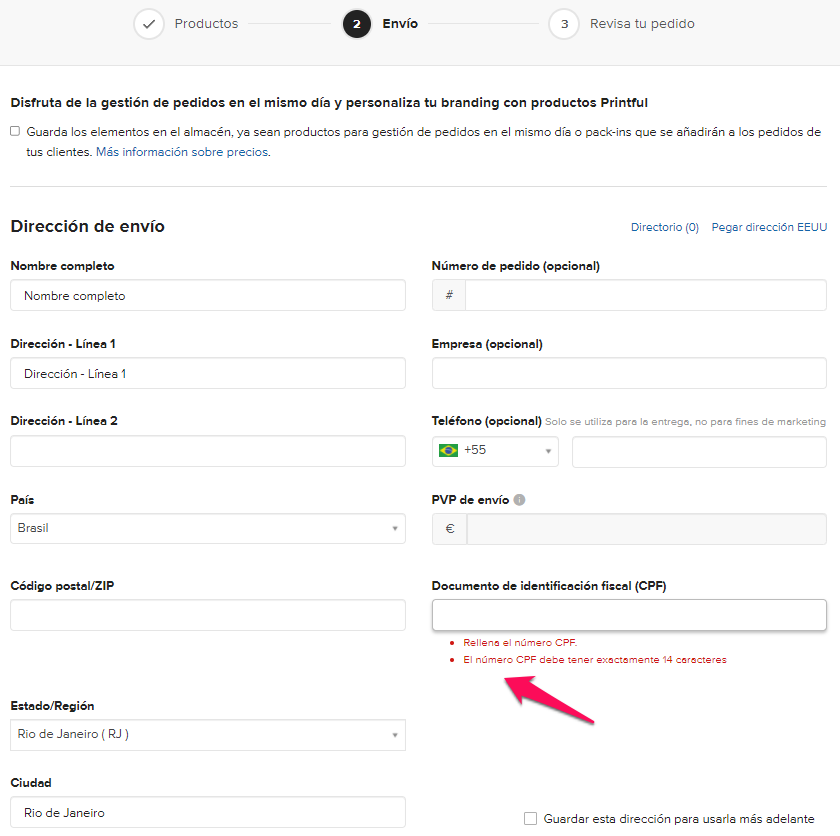The height and width of the screenshot is (836, 840).
Task: Open the +55 phone country code dropdown
Action: point(496,451)
